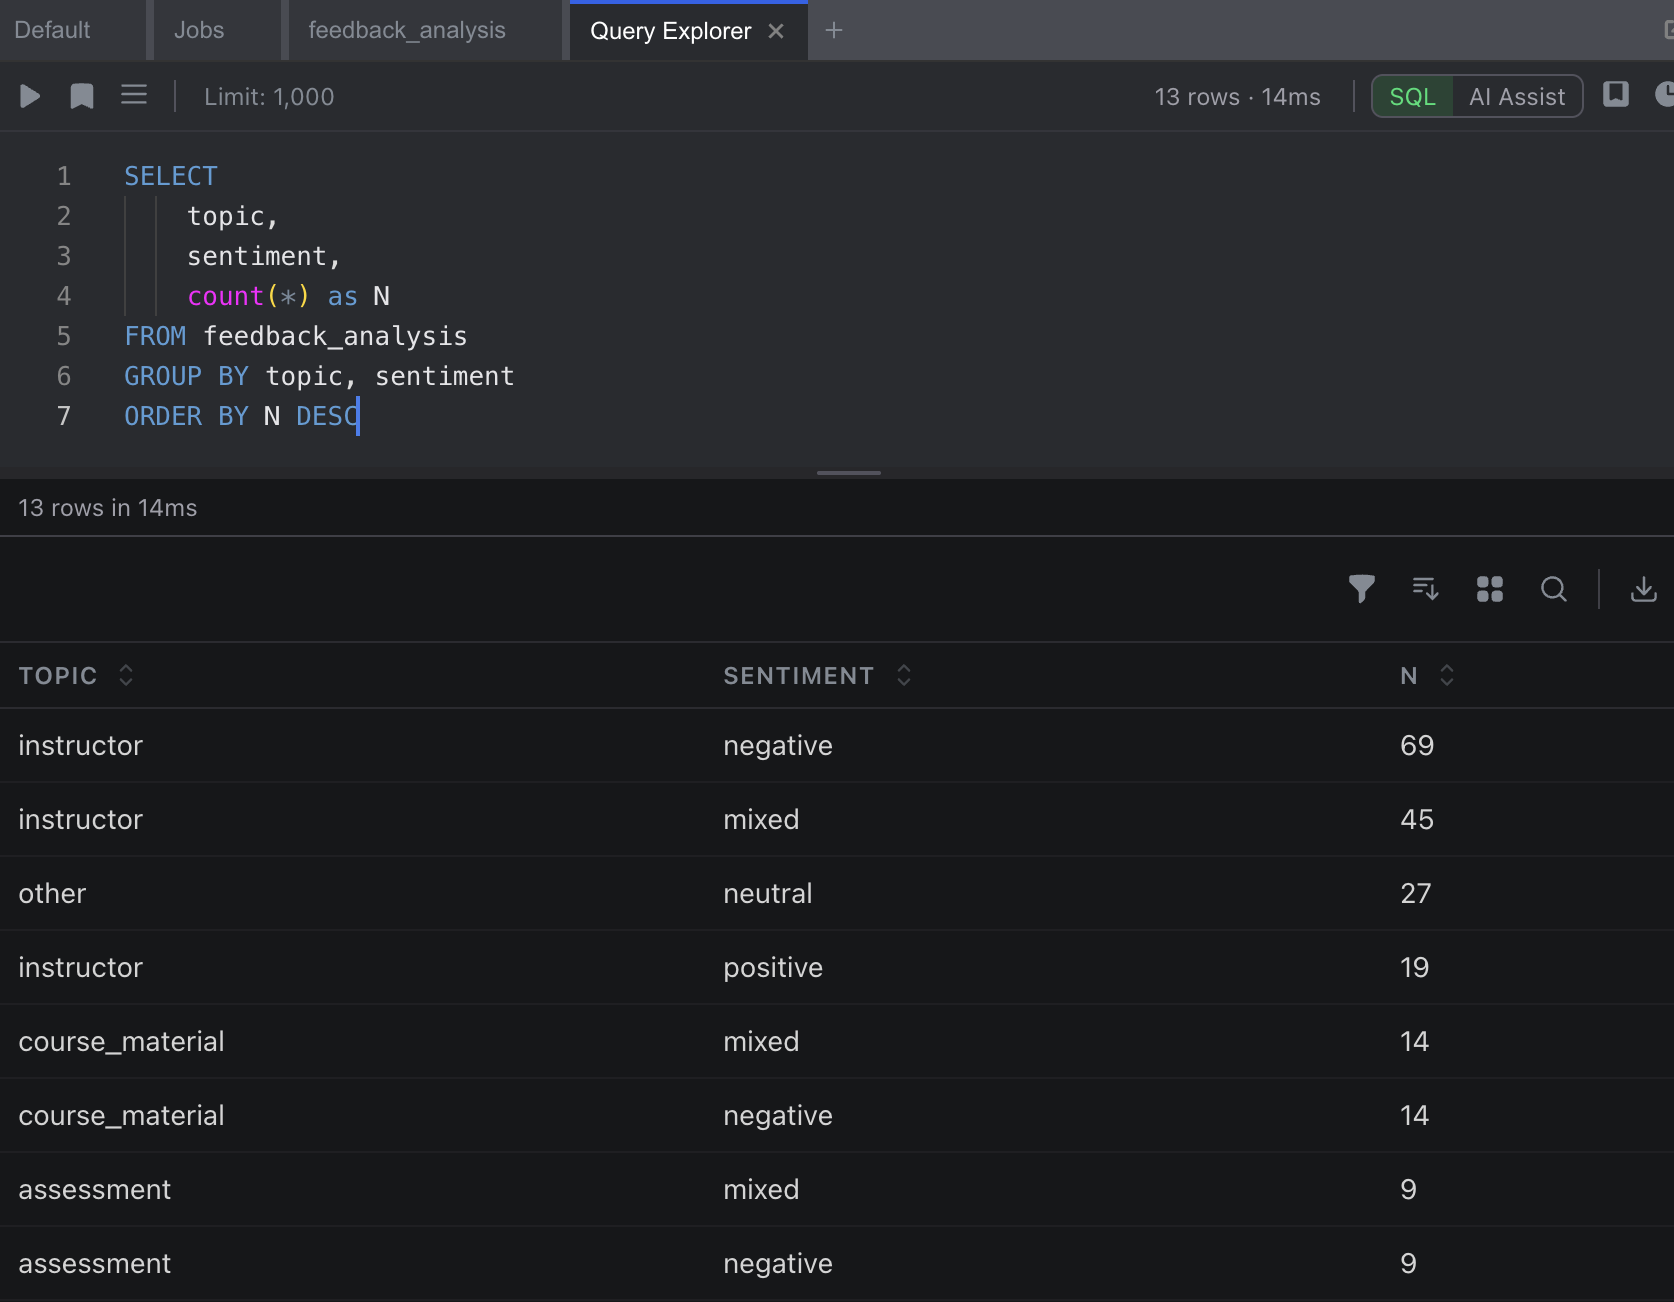Select the 'other' topic cell
Image resolution: width=1674 pixels, height=1302 pixels.
tap(52, 894)
